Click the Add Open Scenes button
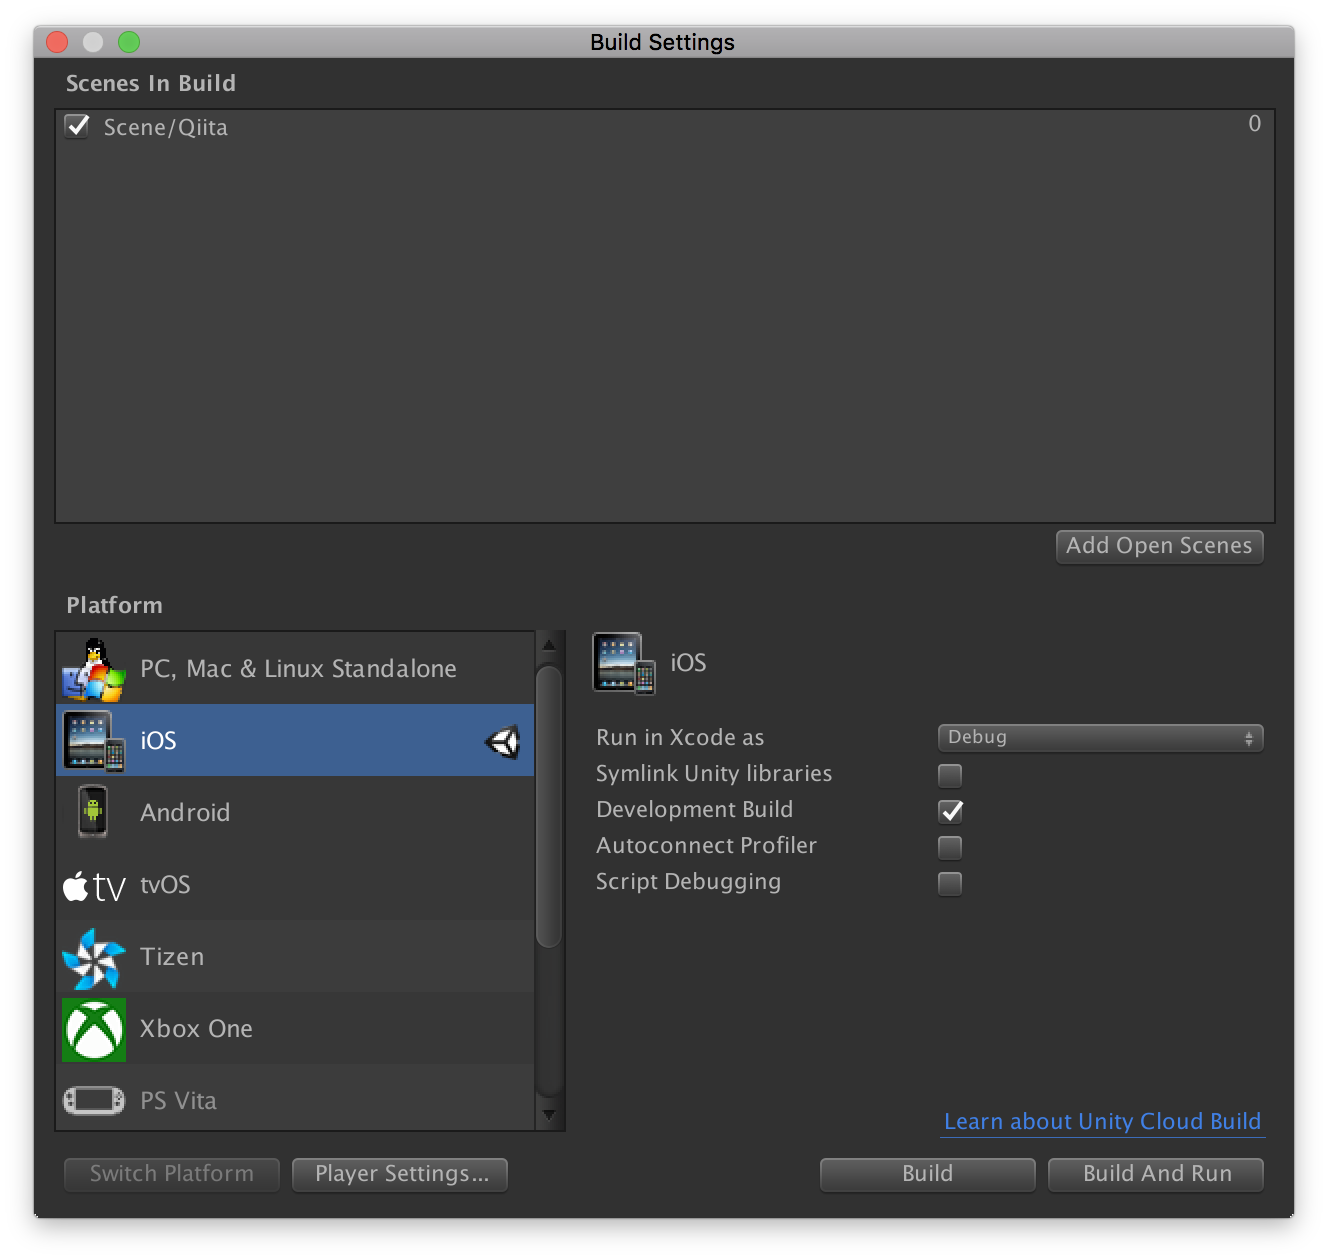The width and height of the screenshot is (1328, 1260). coord(1160,546)
